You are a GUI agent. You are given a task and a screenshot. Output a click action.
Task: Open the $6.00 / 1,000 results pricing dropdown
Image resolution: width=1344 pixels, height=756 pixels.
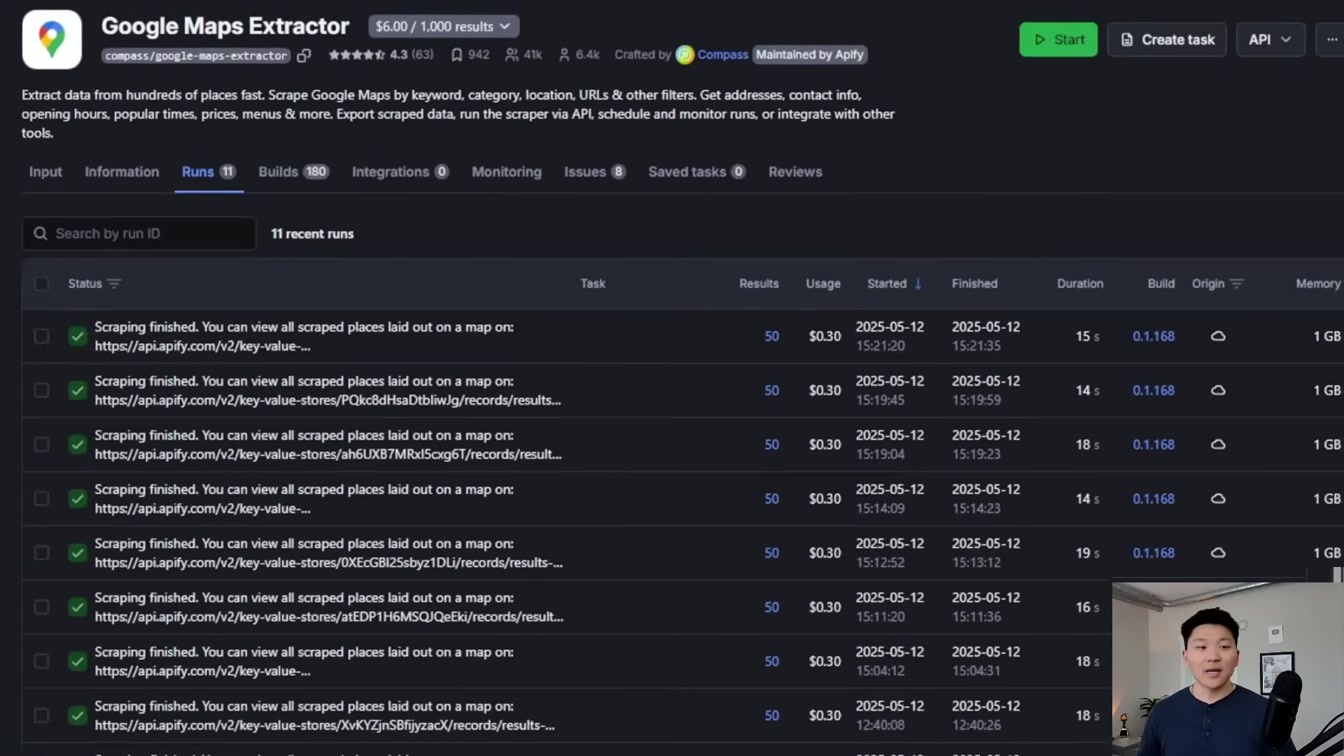pos(443,26)
